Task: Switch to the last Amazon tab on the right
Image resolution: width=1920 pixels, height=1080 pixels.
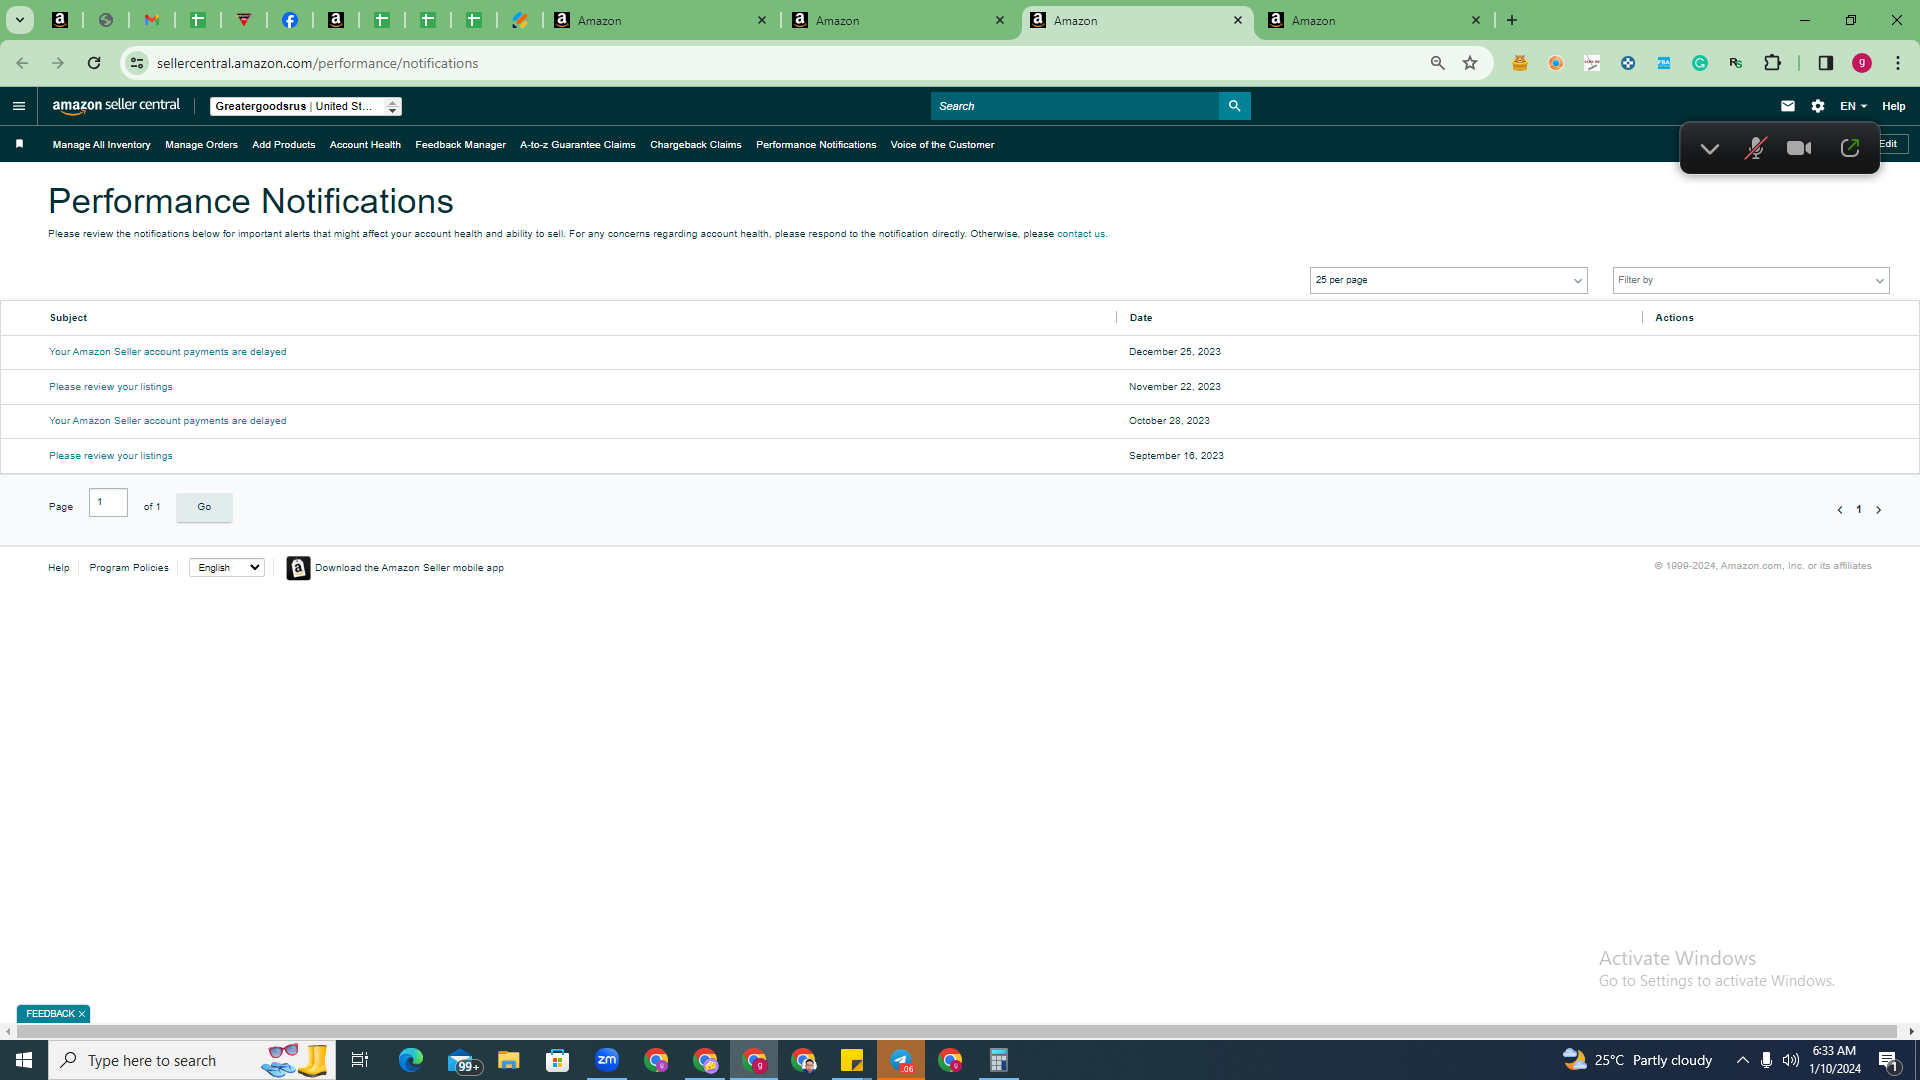Action: (1374, 20)
